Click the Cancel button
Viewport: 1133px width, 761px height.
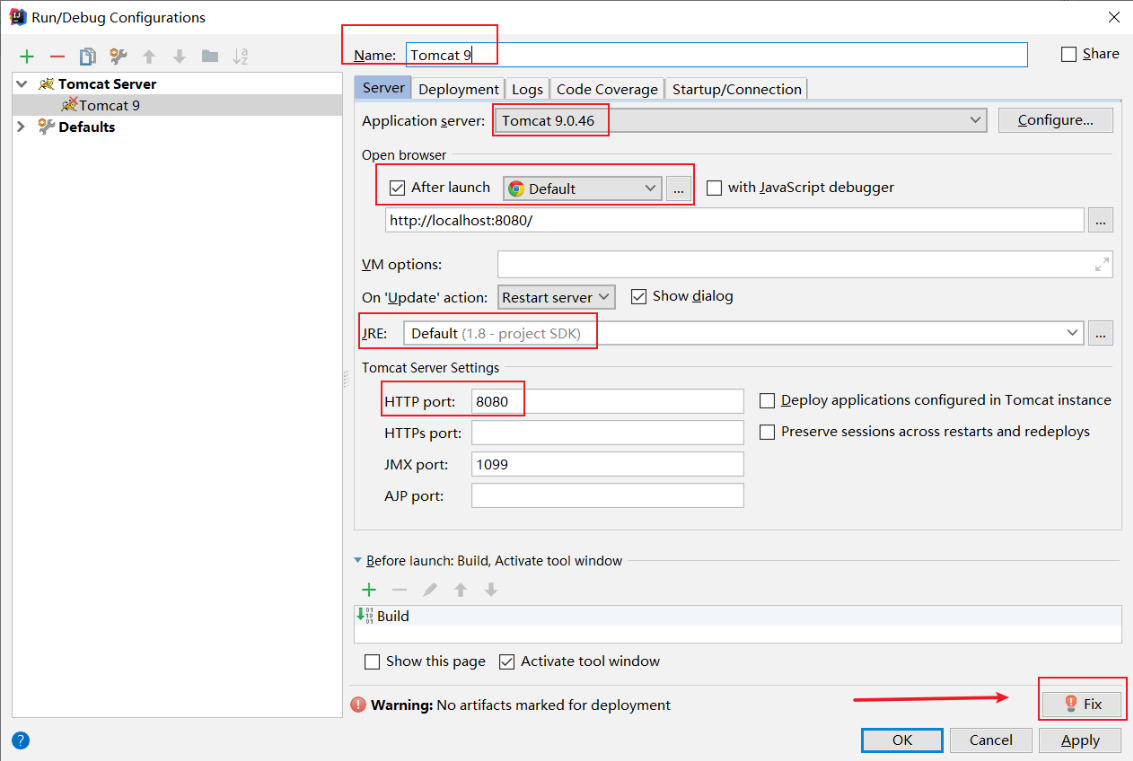pyautogui.click(x=991, y=740)
